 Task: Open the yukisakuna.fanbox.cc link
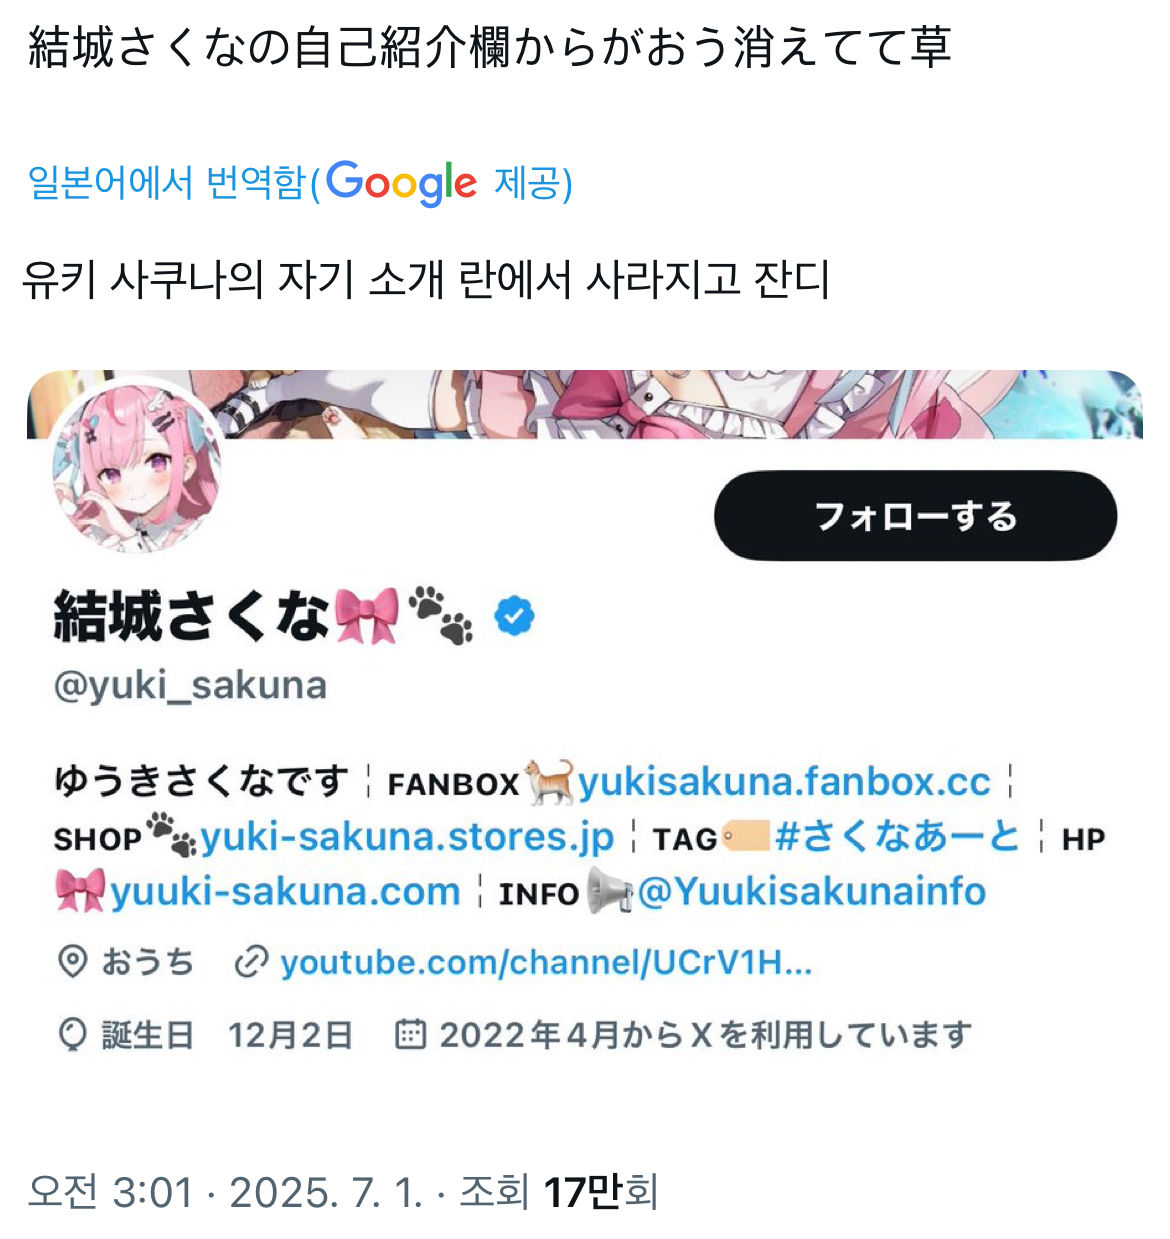tap(784, 781)
